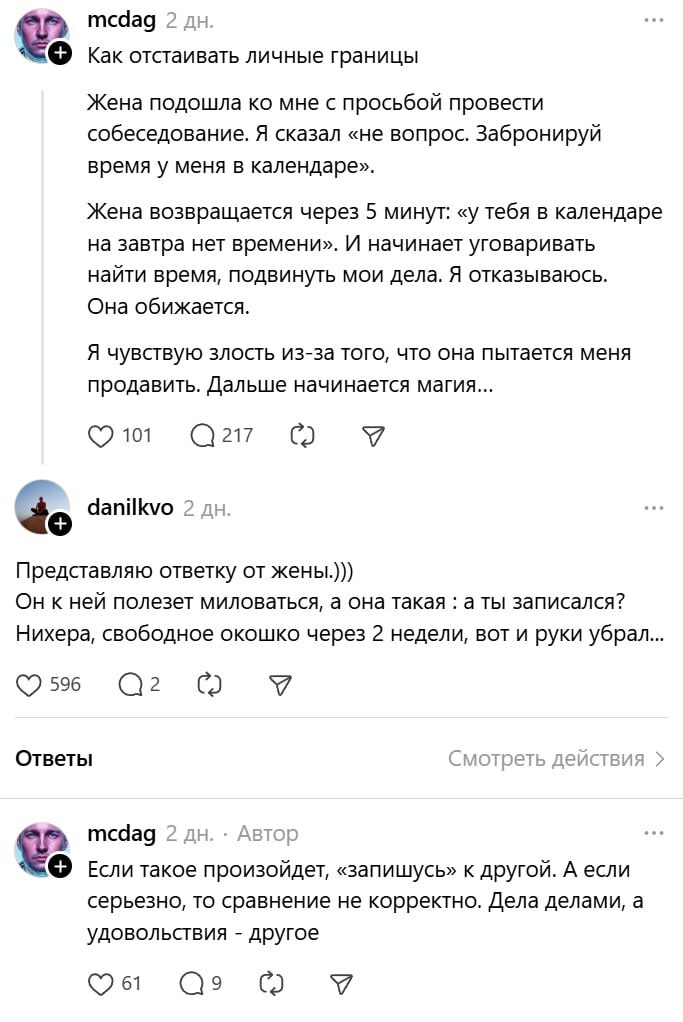Repost the first mcdag post
Viewport: 683px width, 1022px height.
coord(302,436)
